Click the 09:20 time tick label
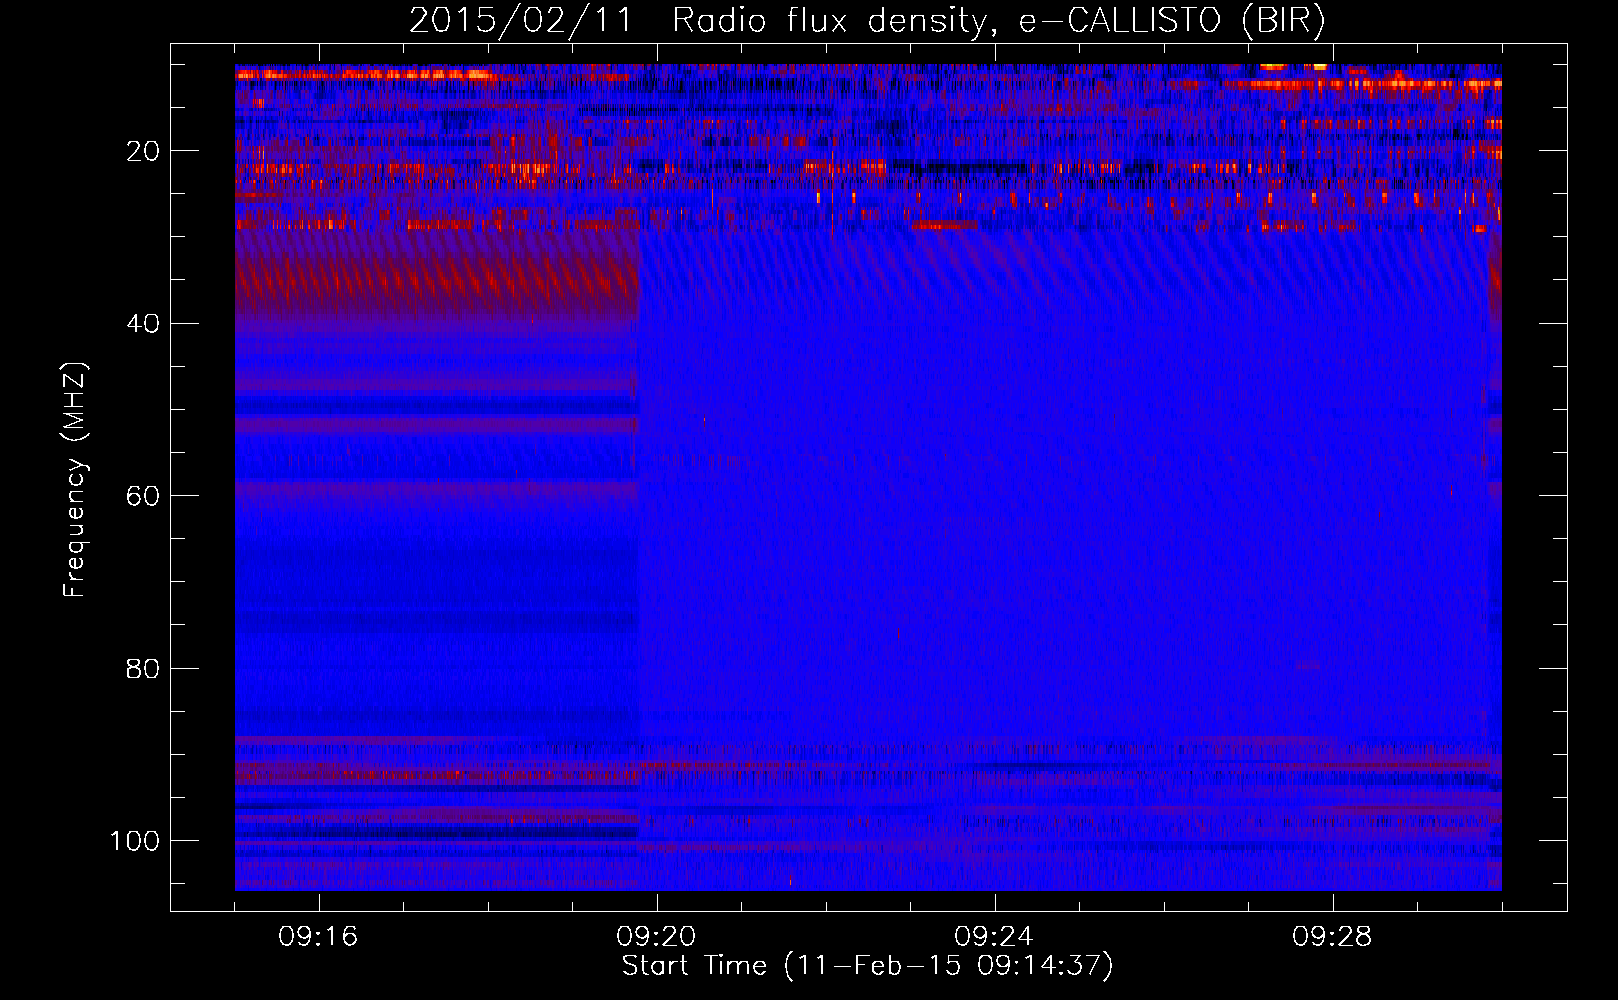Image resolution: width=1618 pixels, height=1000 pixels. click(x=656, y=937)
